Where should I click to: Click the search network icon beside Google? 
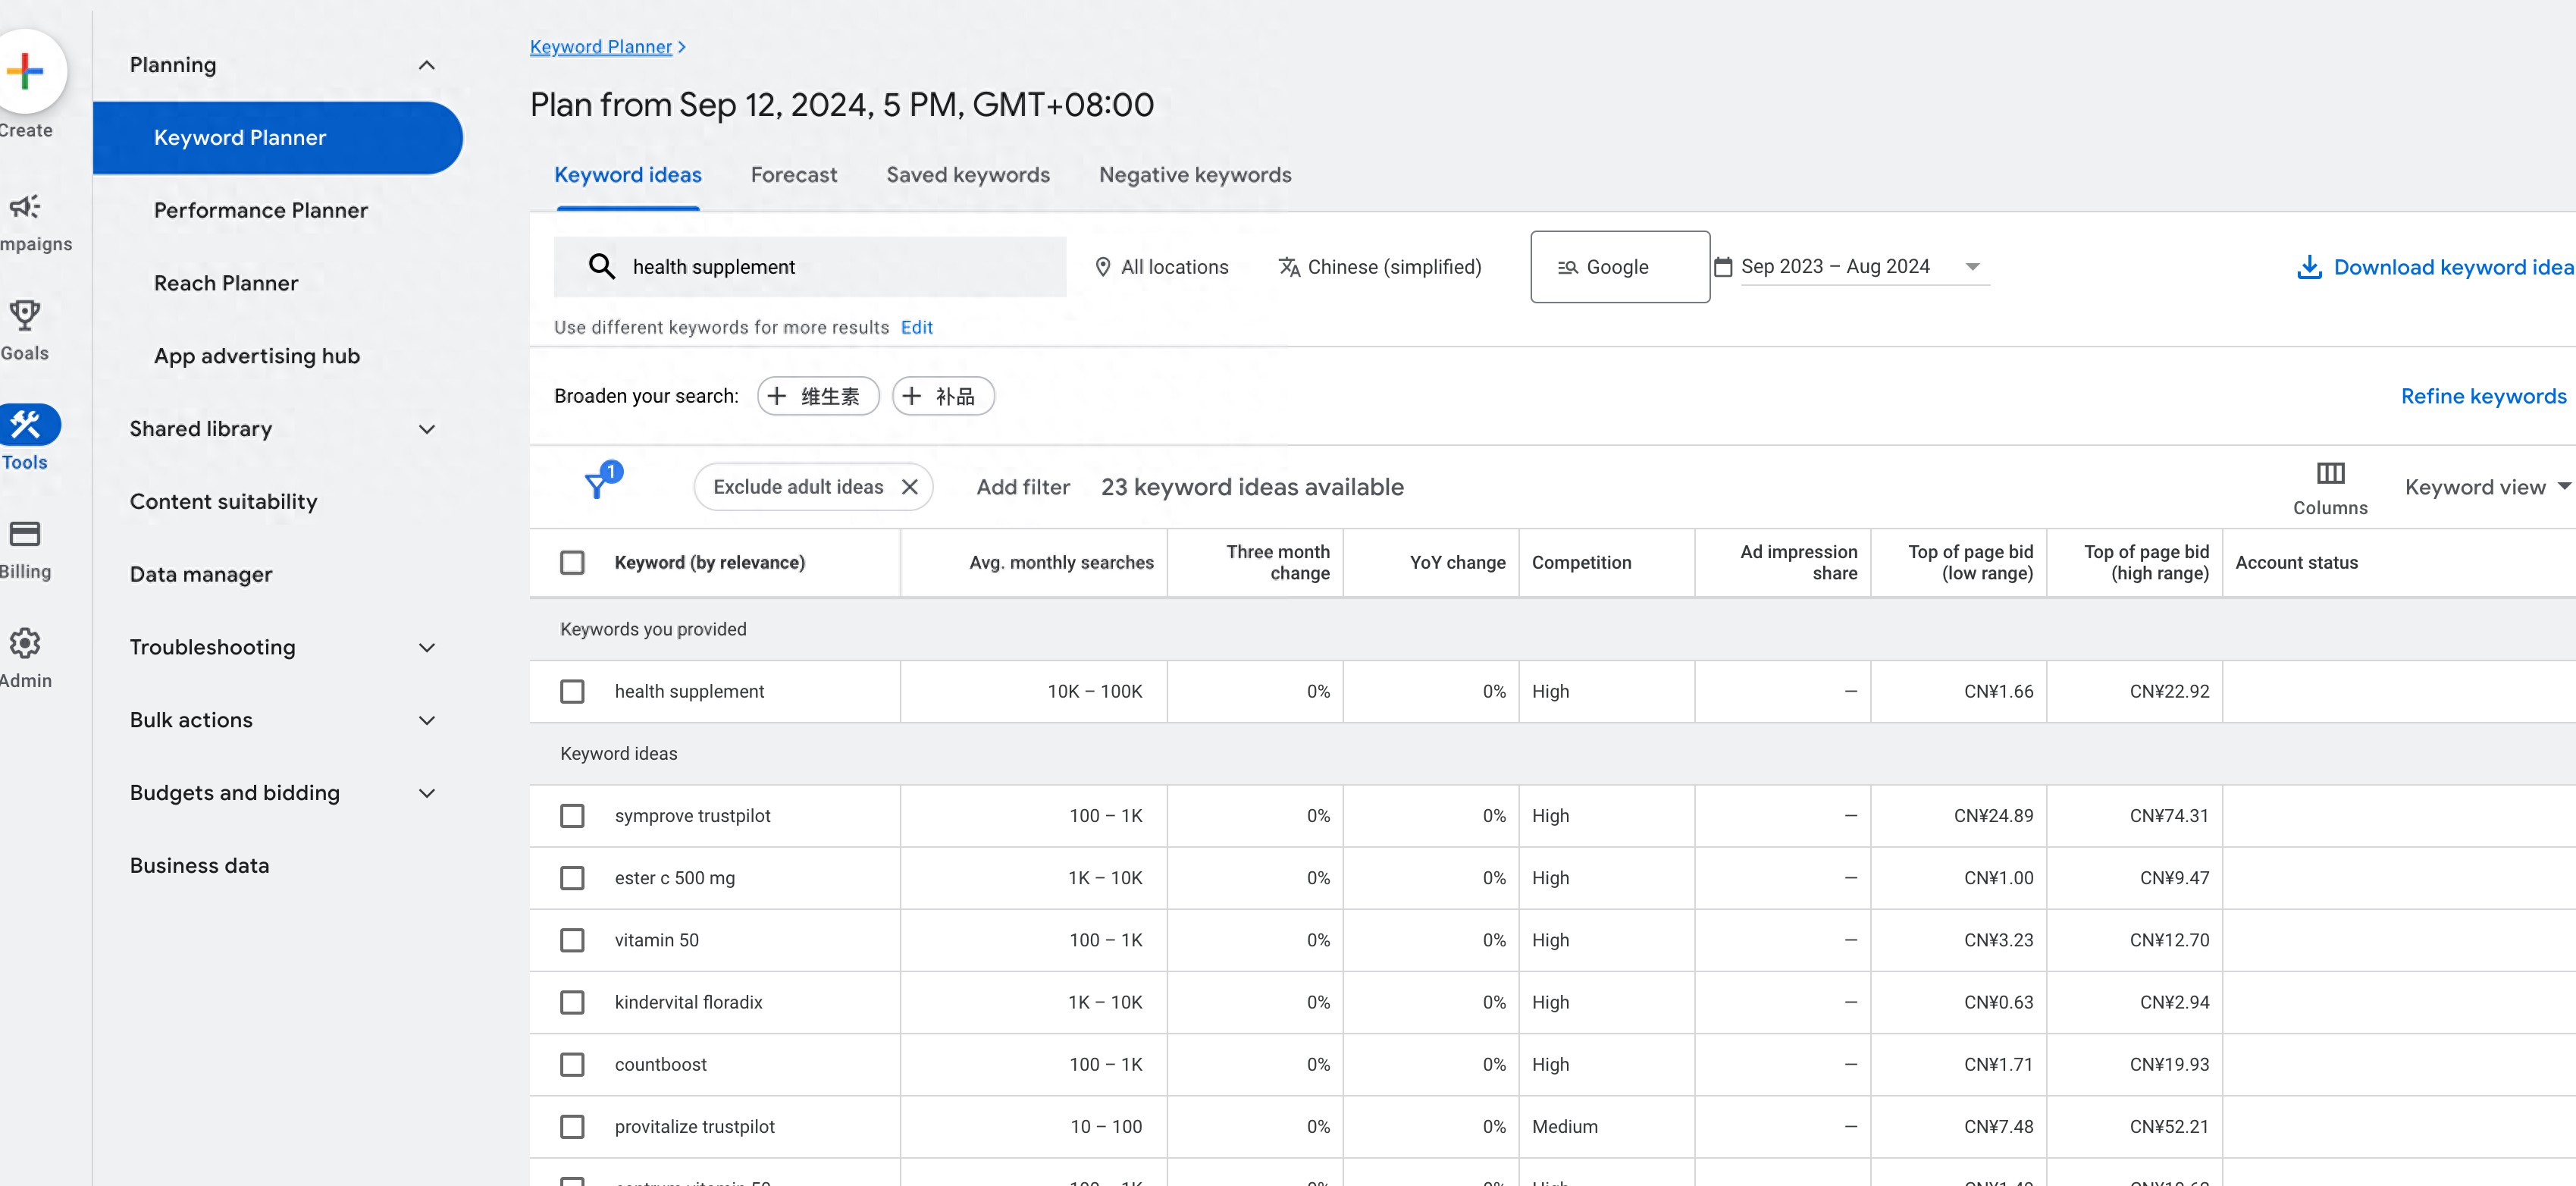pyautogui.click(x=1567, y=267)
